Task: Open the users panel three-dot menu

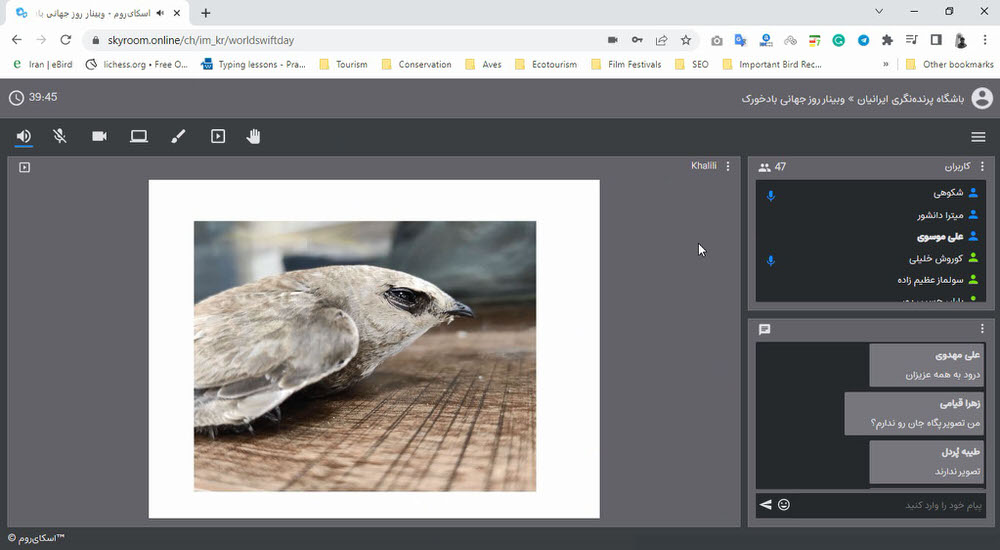Action: pyautogui.click(x=982, y=167)
